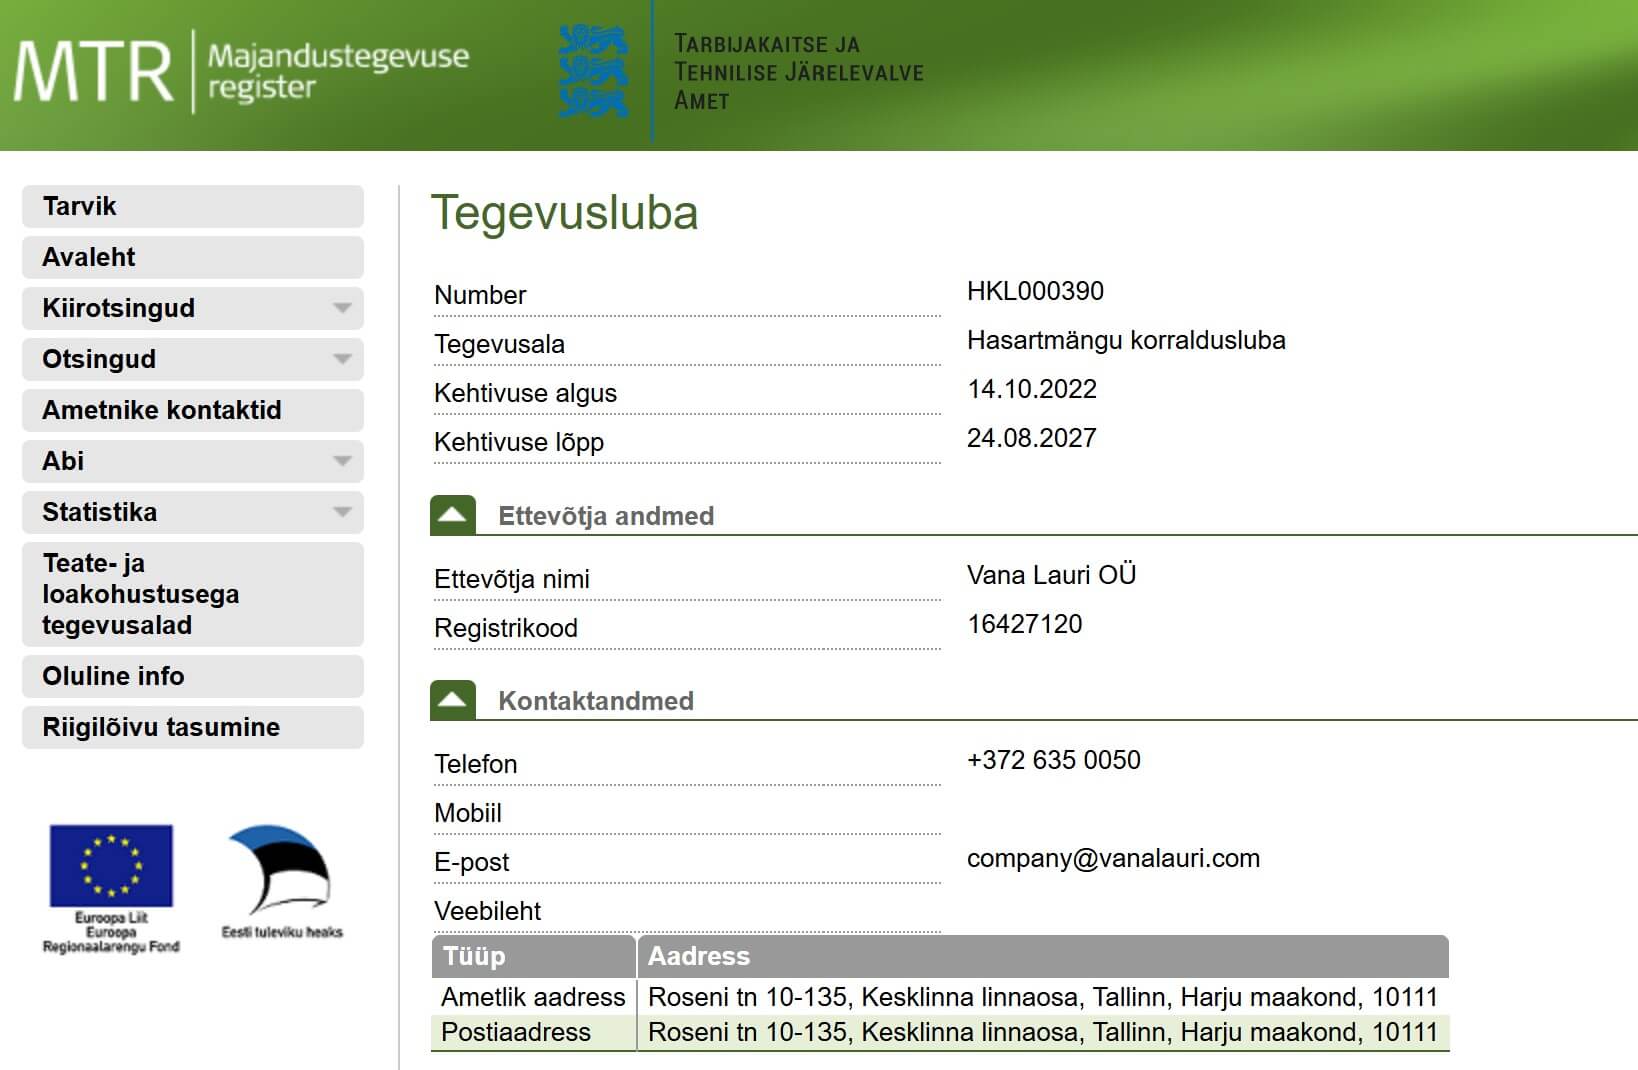
Task: Click the Mobiil field label
Action: click(468, 813)
